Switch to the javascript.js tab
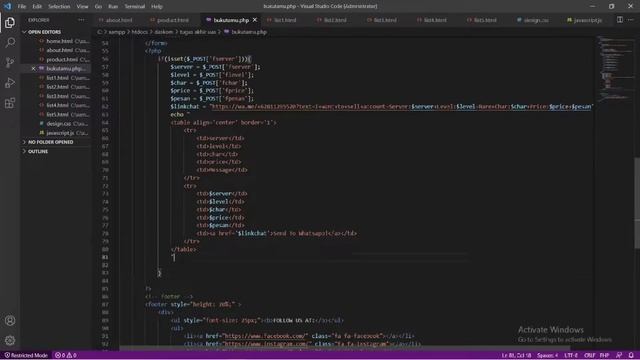Screen dimensions: 640x360 588,20
